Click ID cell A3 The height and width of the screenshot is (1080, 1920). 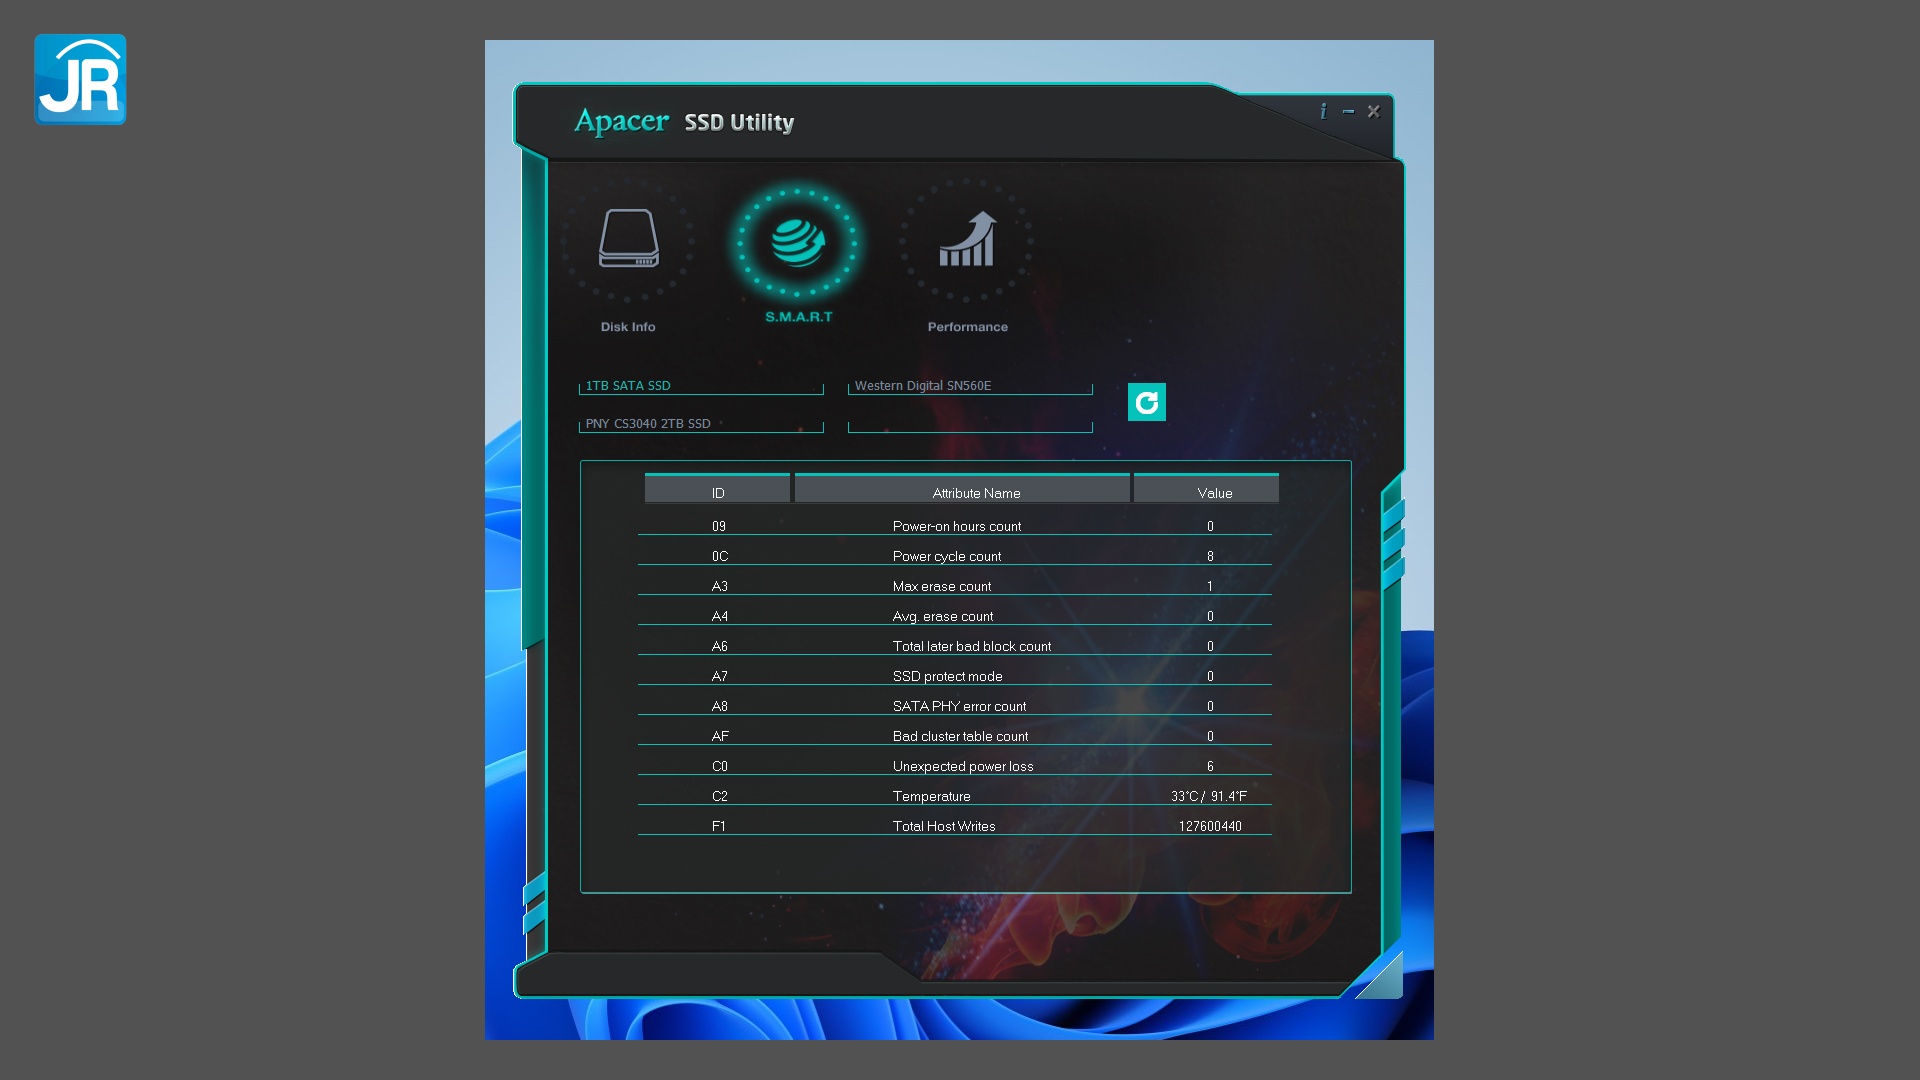(x=720, y=586)
